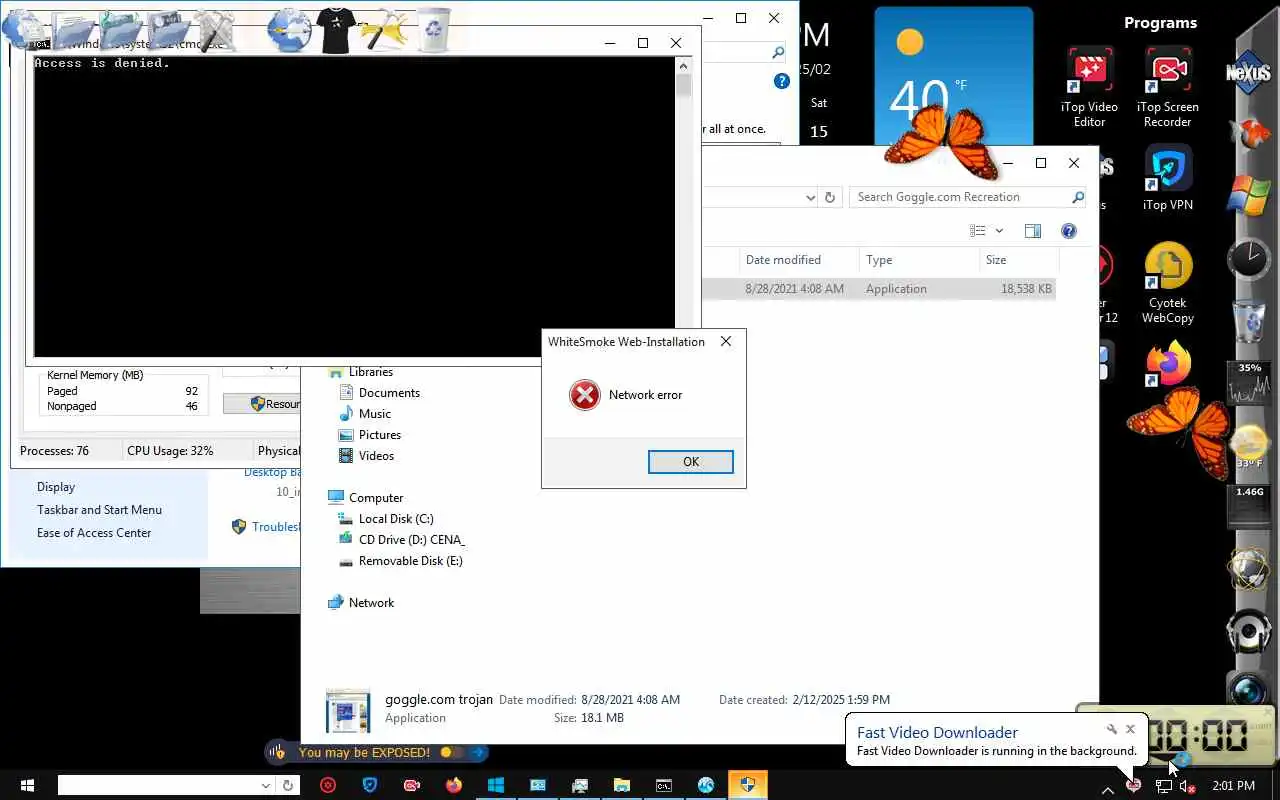Click the 1.46G RAM meter in the dock
Image resolution: width=1280 pixels, height=800 pixels.
[x=1249, y=508]
